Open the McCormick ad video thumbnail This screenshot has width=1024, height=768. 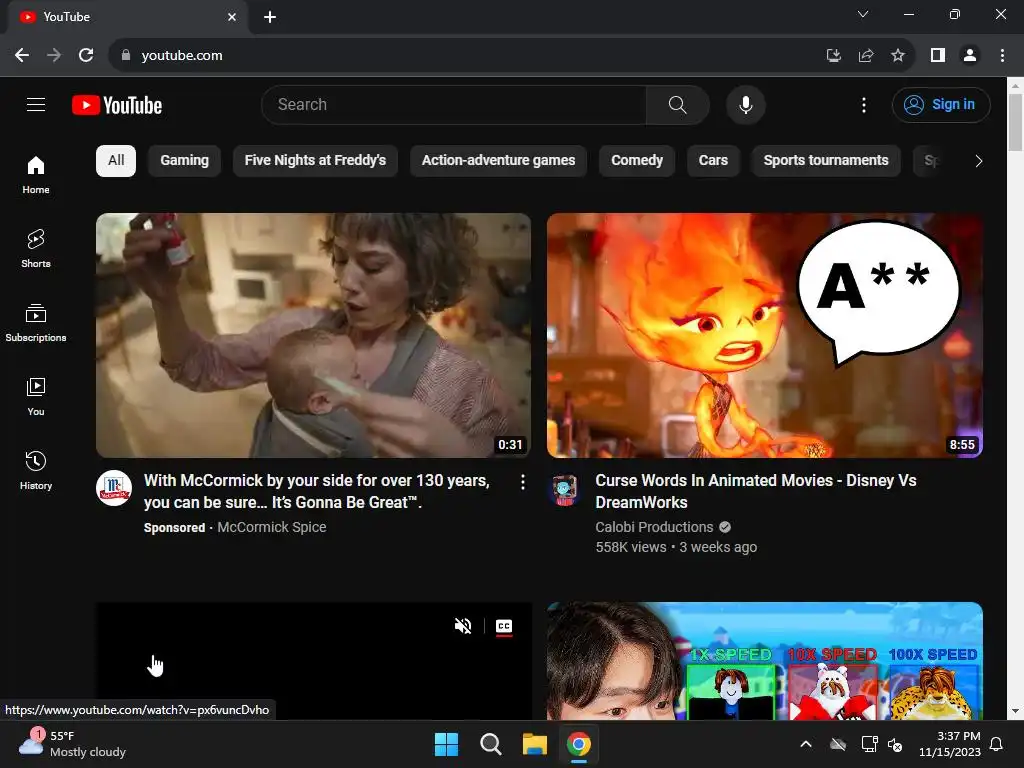(313, 335)
